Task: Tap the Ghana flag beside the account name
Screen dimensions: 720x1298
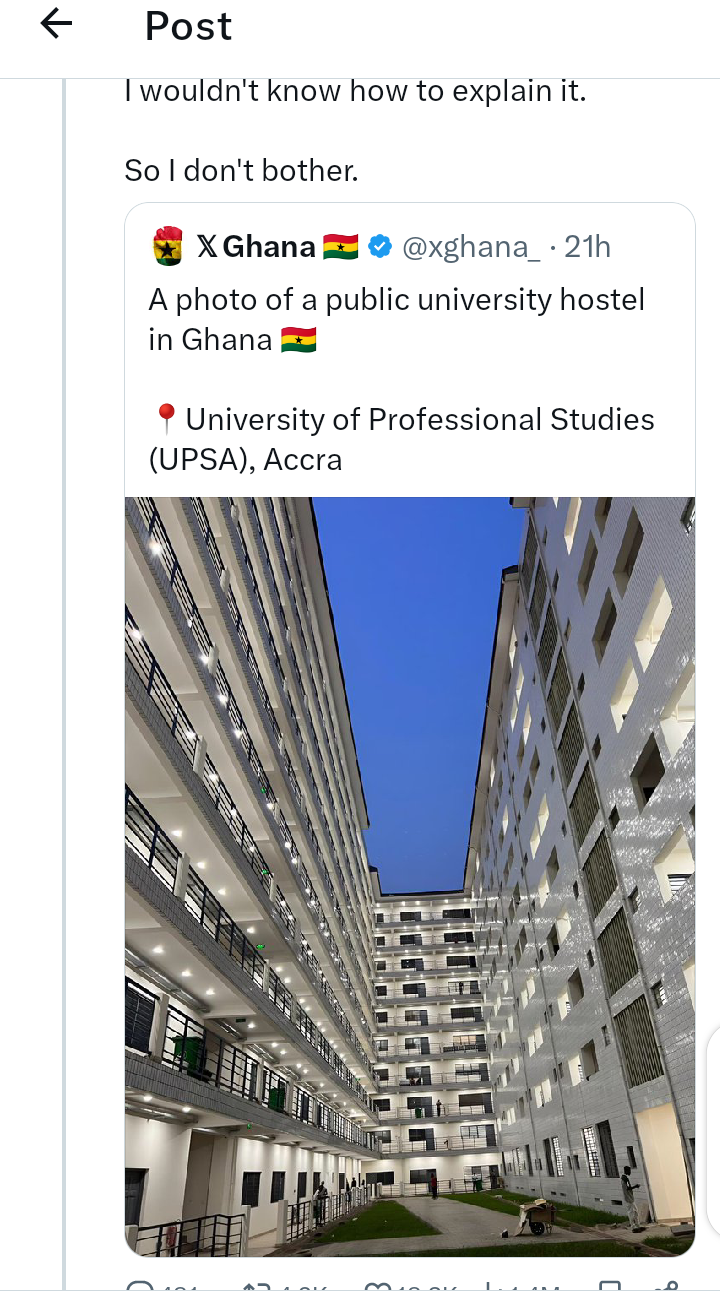Action: coord(341,246)
